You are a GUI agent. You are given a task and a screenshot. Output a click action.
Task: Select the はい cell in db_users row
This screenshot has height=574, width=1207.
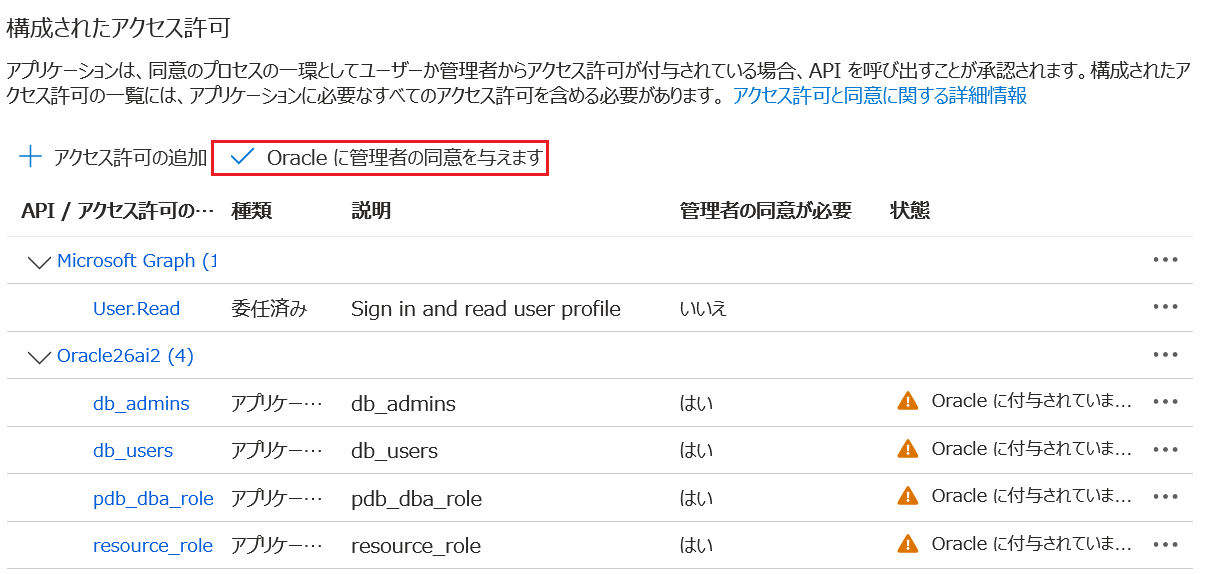[696, 450]
